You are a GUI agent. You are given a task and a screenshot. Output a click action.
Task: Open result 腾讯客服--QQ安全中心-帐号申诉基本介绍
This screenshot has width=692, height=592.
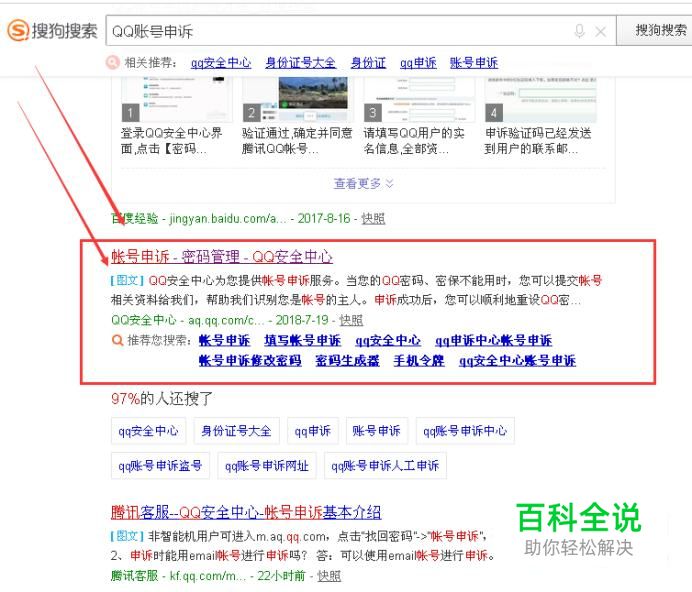coord(246,512)
